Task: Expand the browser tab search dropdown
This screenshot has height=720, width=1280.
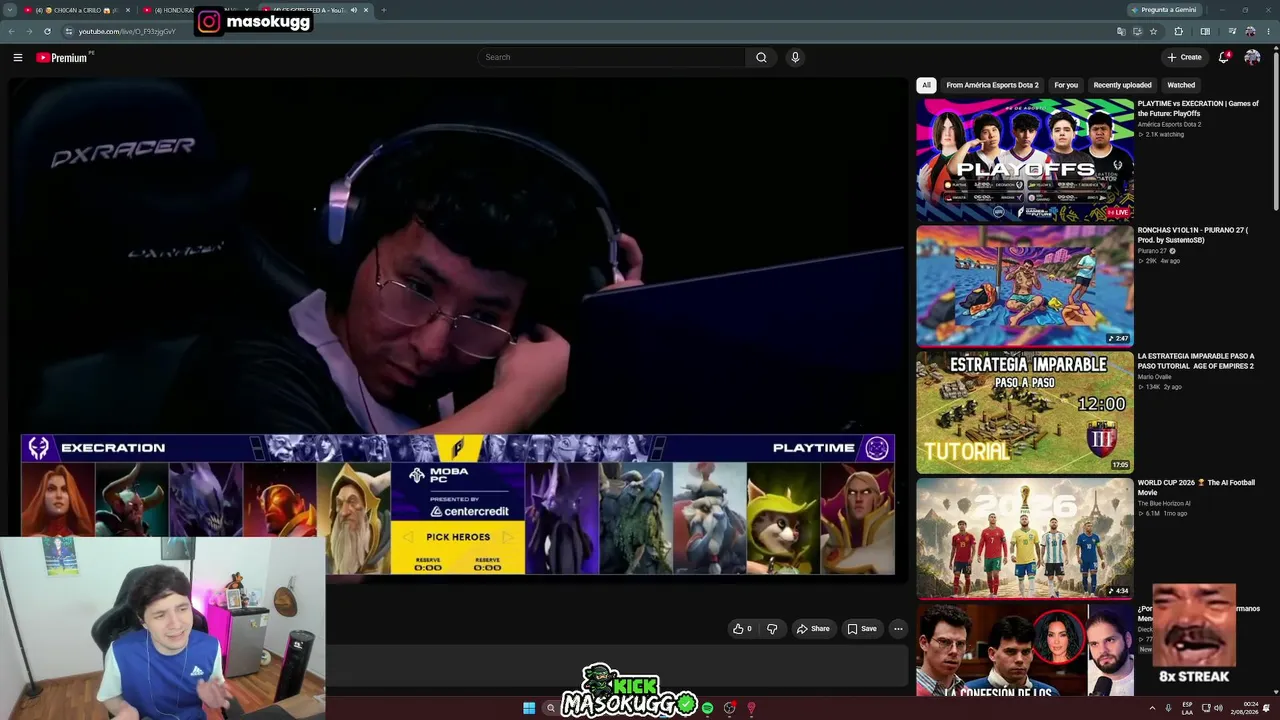Action: coord(10,10)
